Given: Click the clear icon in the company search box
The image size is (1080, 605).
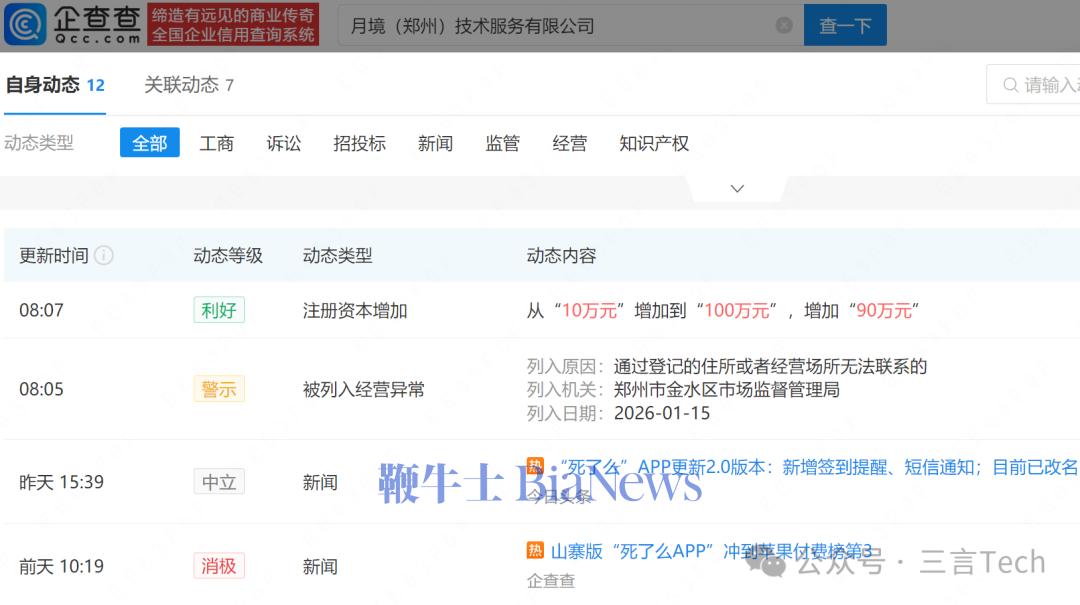Looking at the screenshot, I should point(785,25).
